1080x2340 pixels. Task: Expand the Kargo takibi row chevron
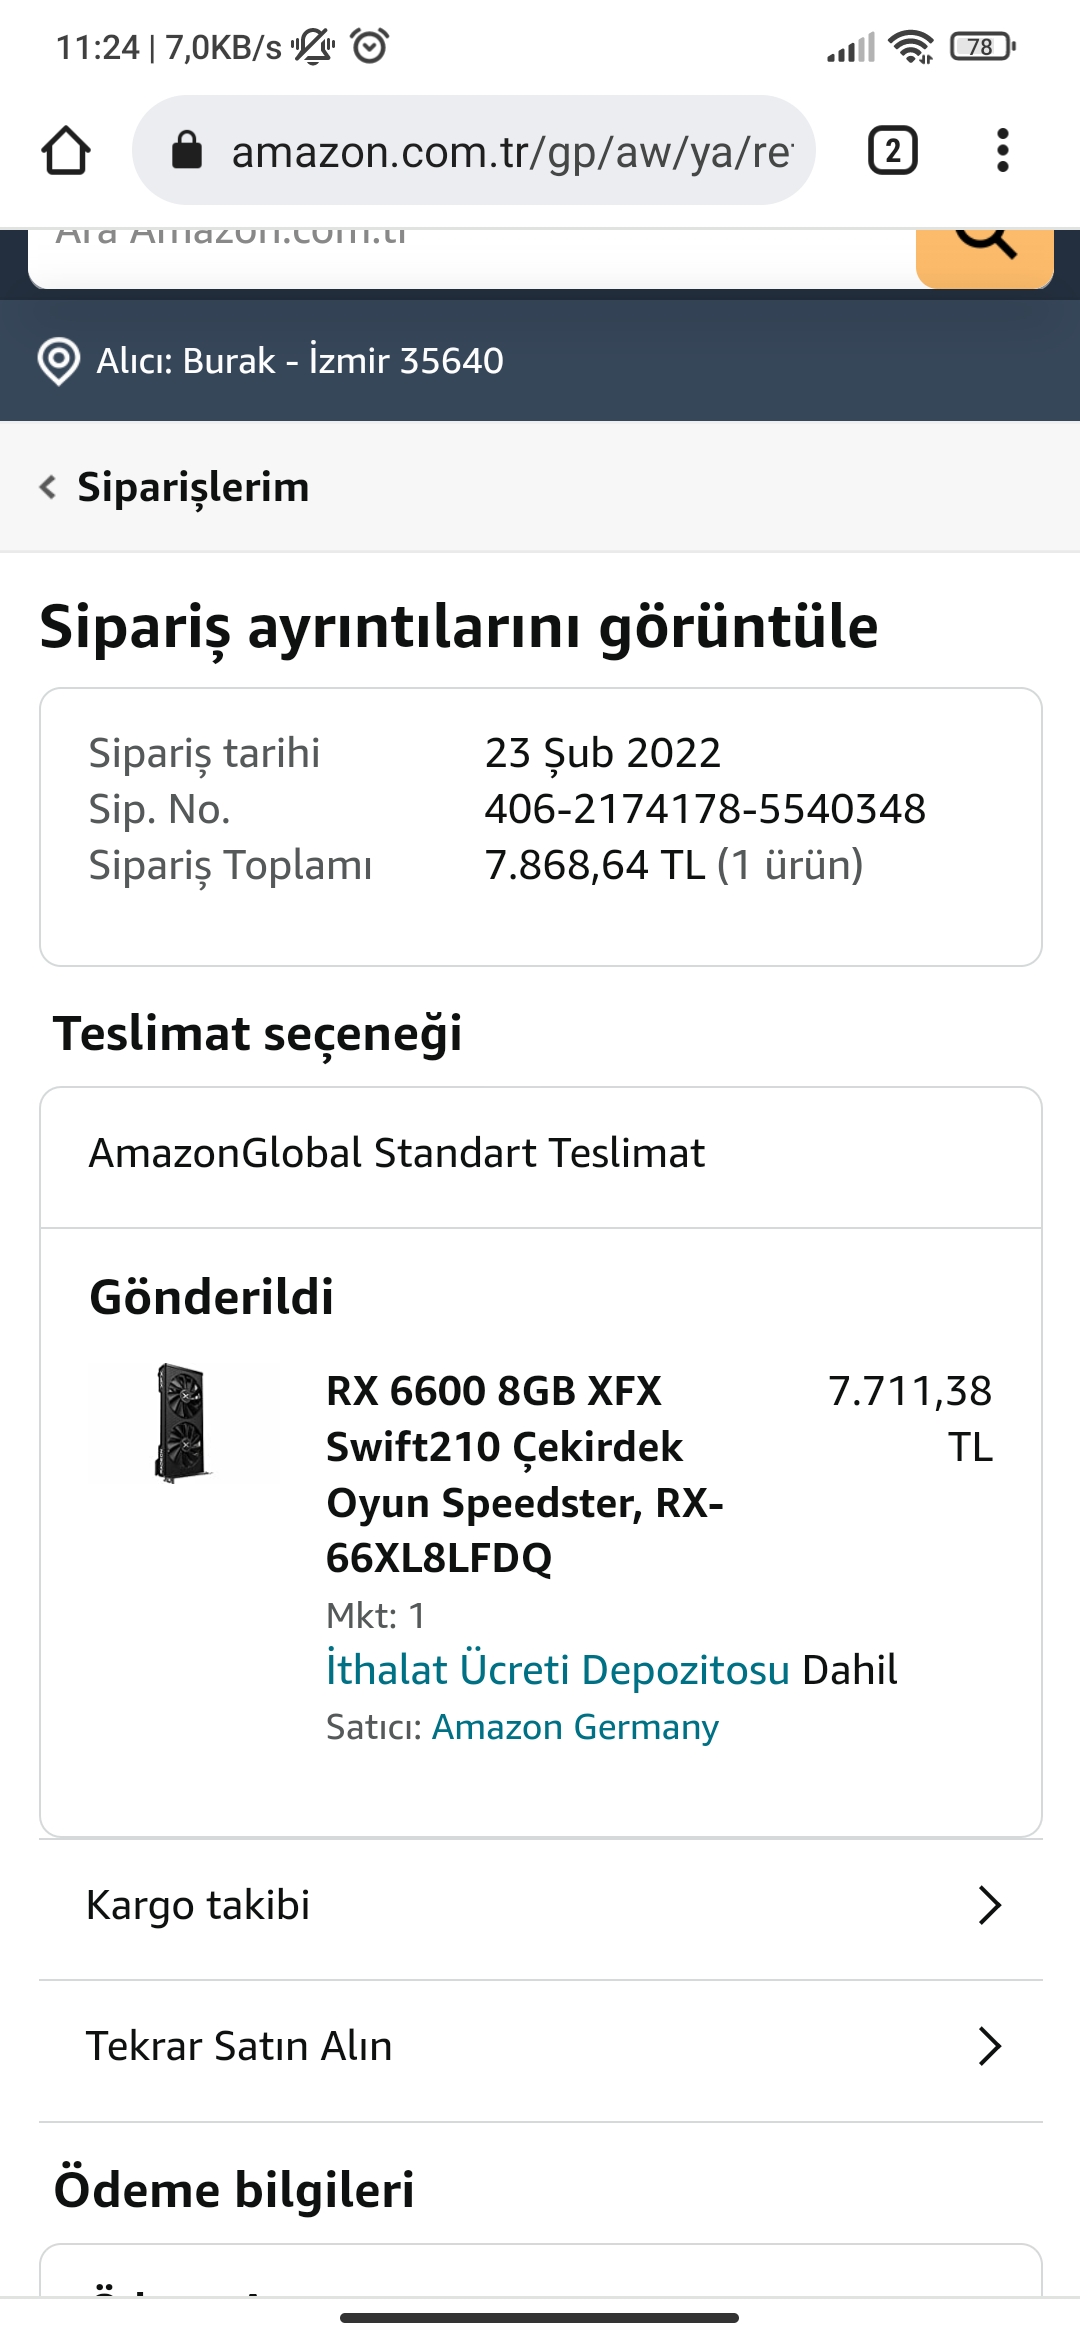(x=989, y=1905)
